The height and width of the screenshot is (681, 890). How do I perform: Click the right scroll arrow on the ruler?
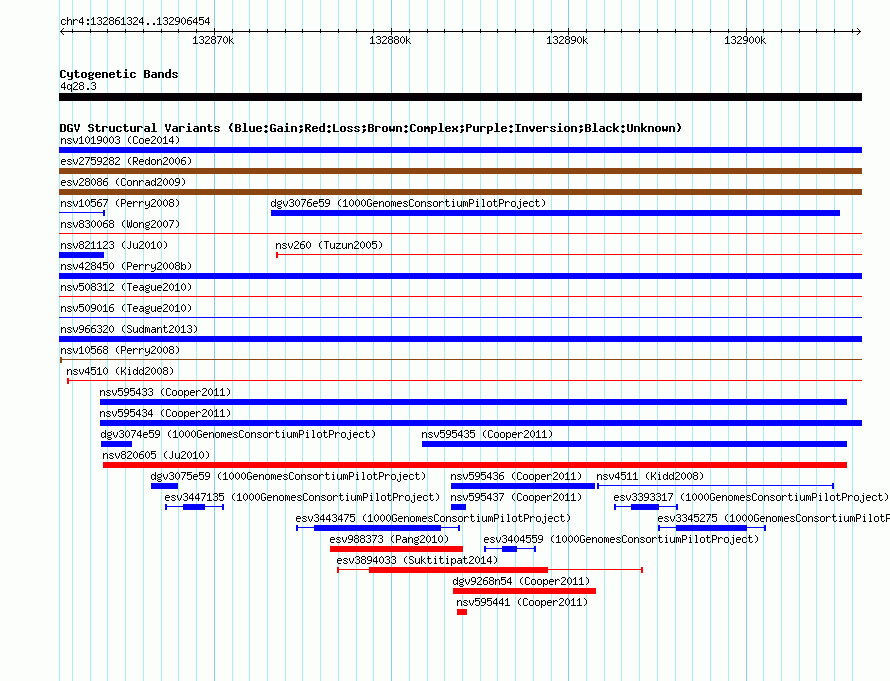click(858, 31)
